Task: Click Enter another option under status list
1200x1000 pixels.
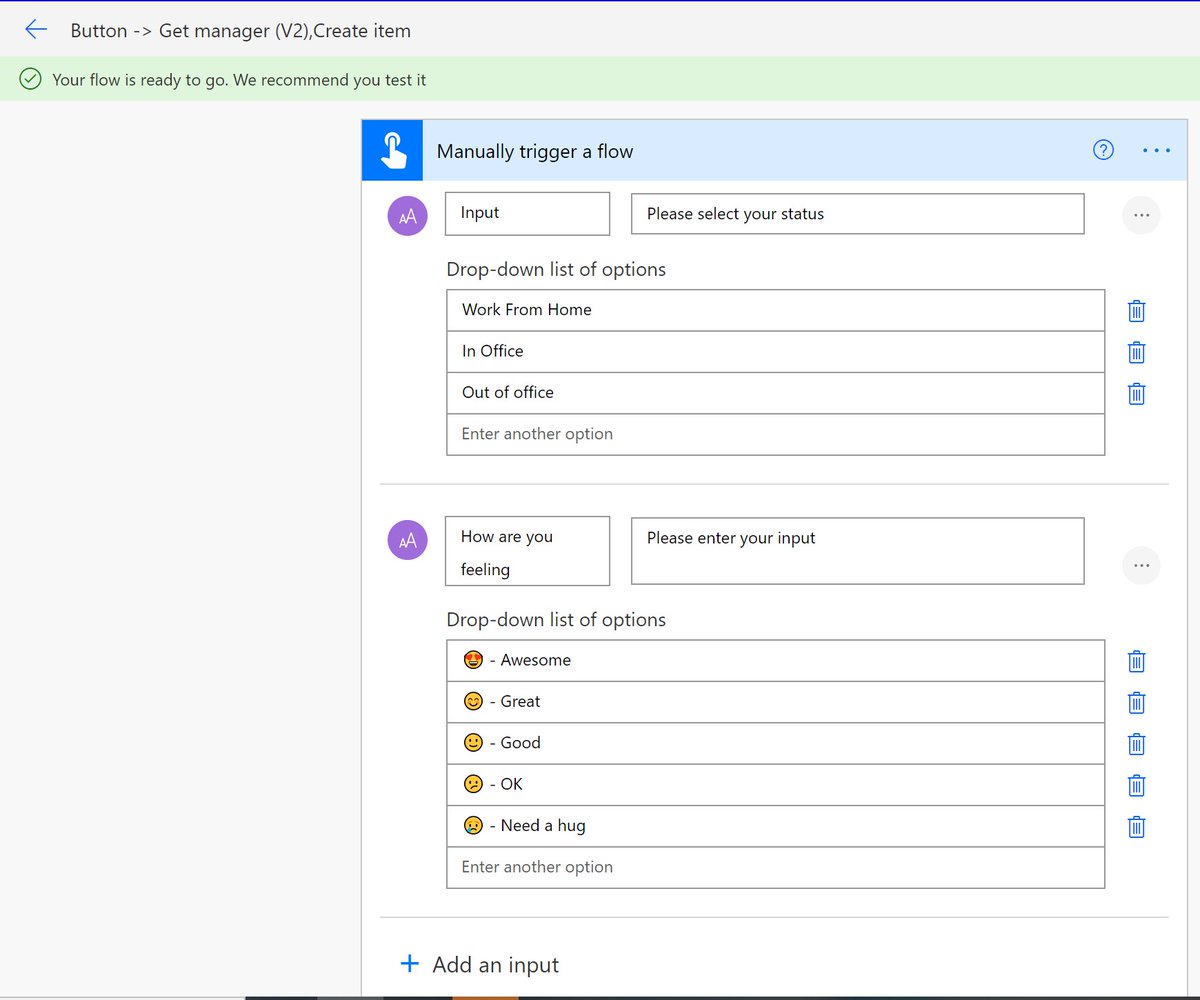Action: (x=776, y=434)
